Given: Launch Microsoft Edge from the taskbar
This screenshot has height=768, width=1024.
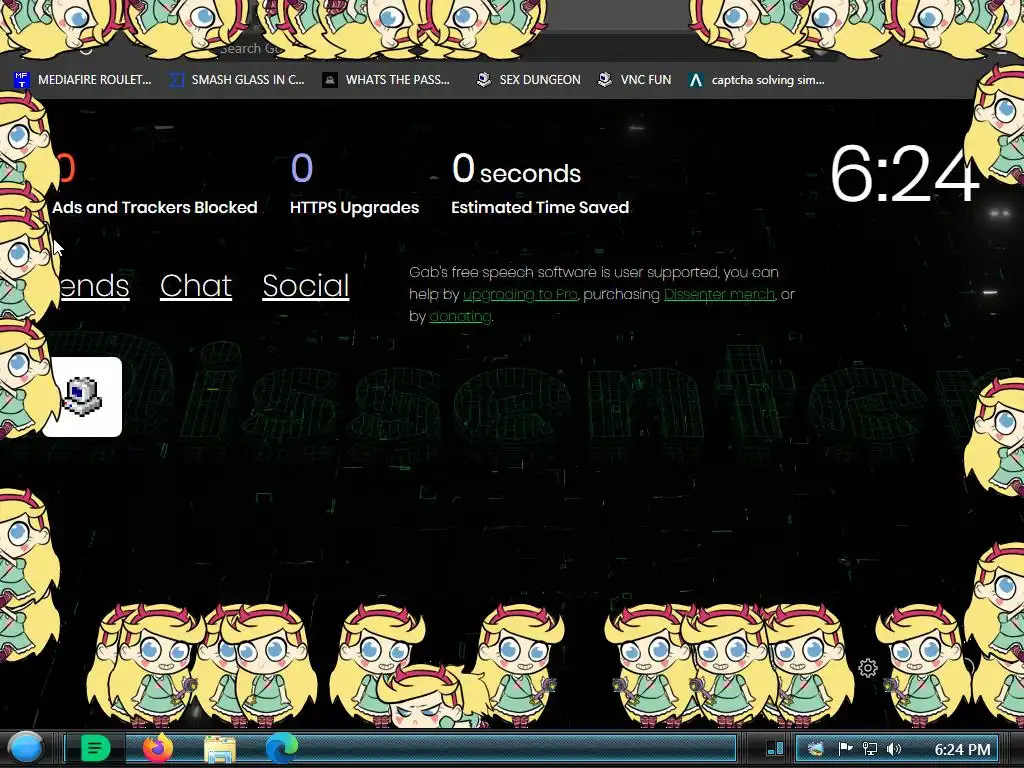Looking at the screenshot, I should coord(281,748).
